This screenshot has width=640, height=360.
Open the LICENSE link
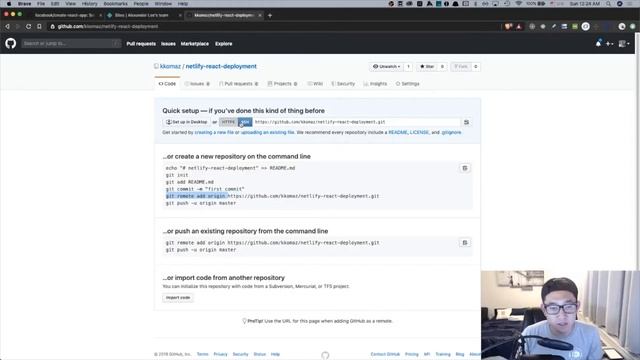420,133
